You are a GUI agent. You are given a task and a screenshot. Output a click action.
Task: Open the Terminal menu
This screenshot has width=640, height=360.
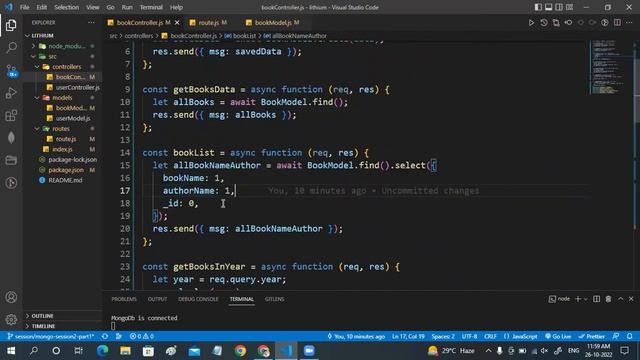pos(151,7)
